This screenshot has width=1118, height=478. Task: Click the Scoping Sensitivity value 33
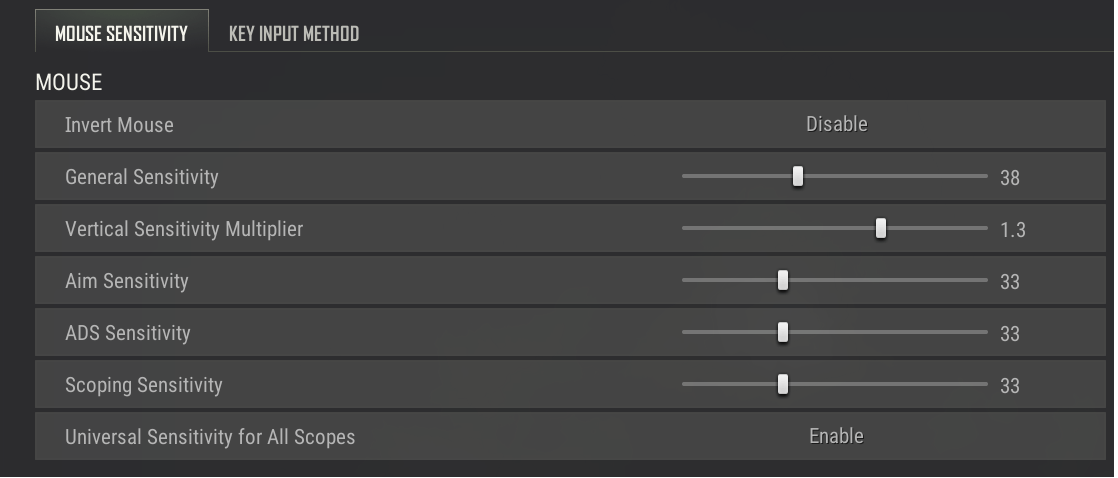1010,386
